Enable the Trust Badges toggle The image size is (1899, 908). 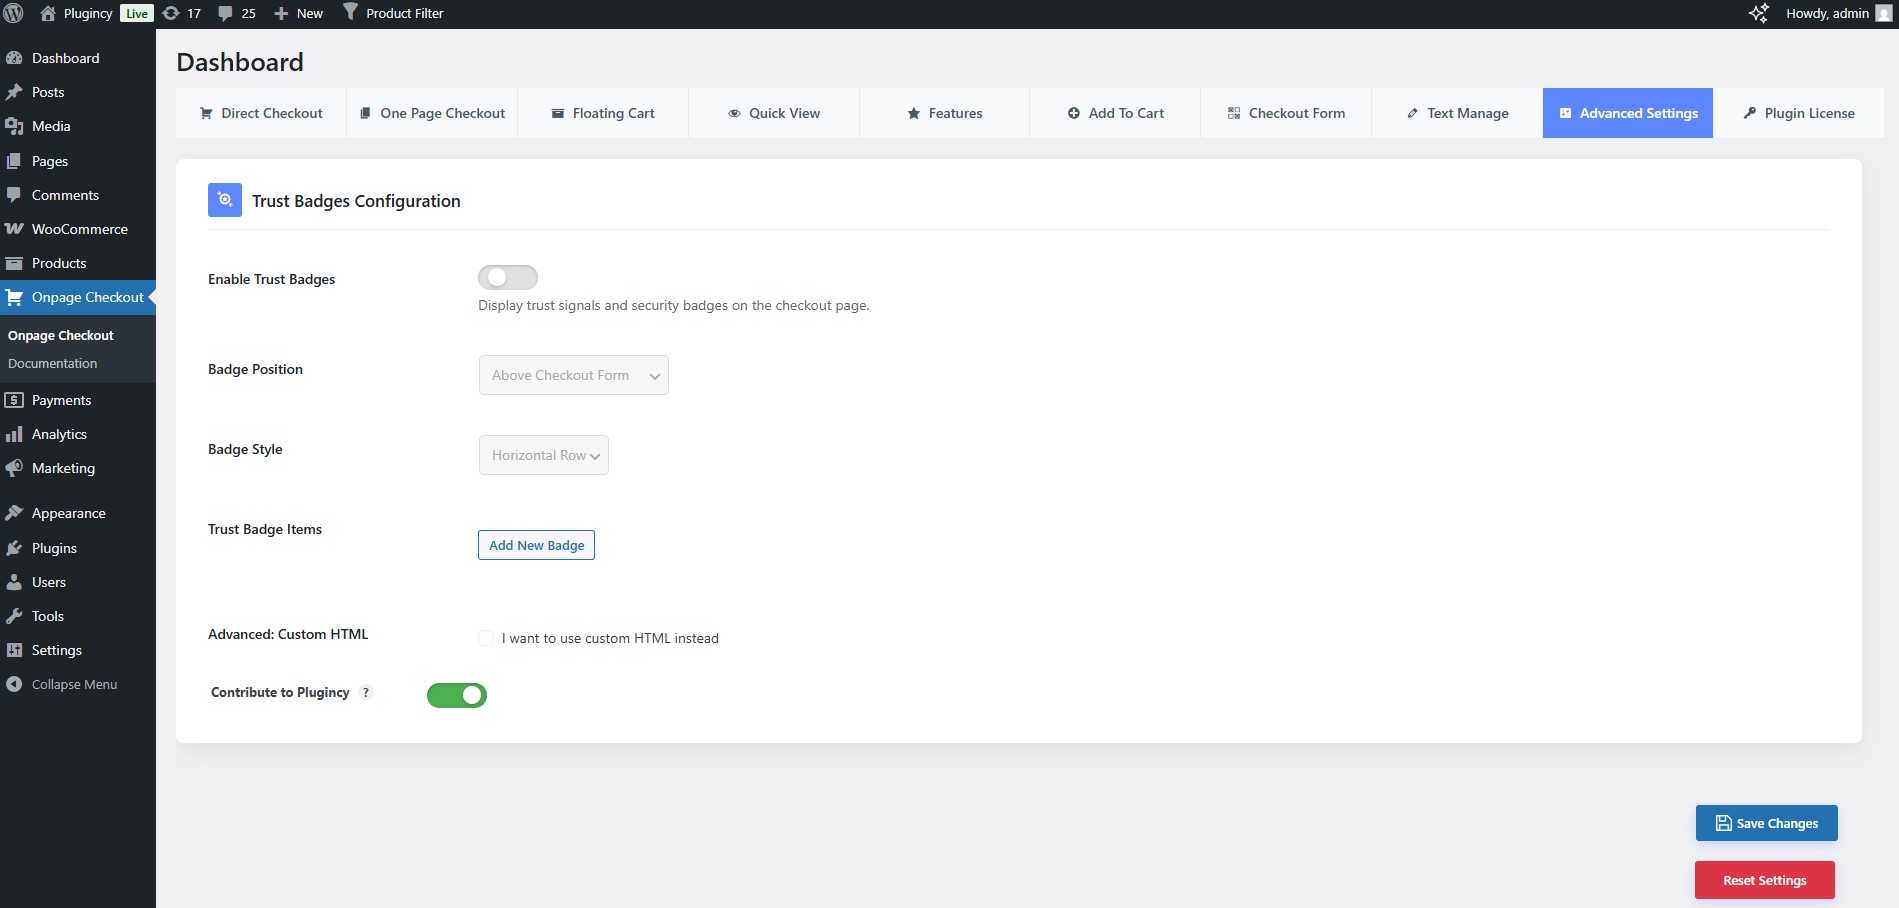tap(507, 277)
